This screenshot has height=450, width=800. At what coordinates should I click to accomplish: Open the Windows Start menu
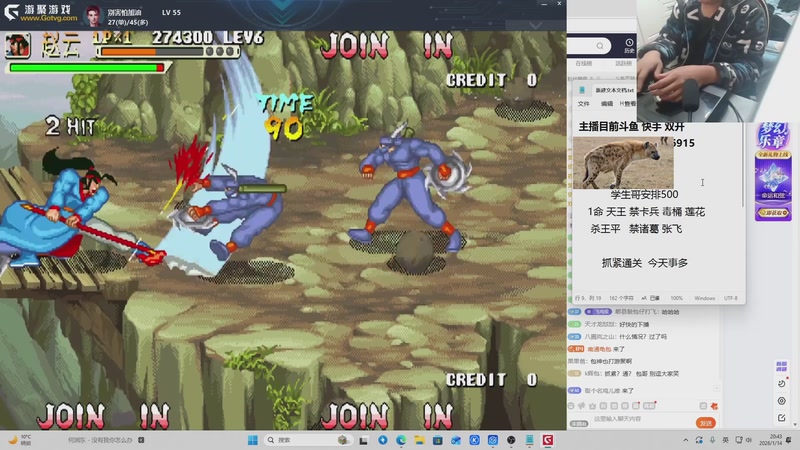[253, 440]
